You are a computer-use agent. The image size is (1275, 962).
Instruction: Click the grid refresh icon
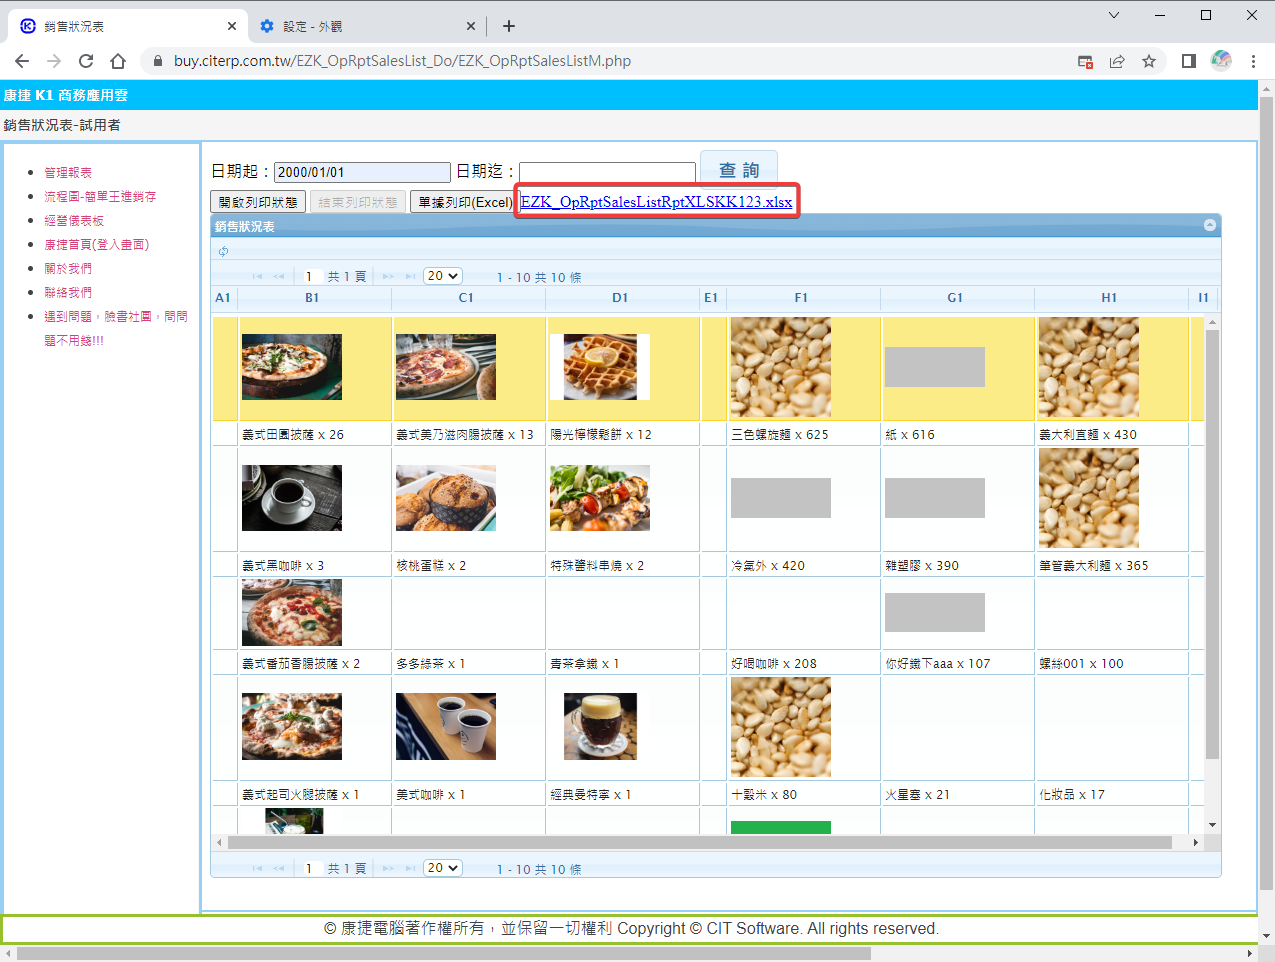tap(223, 251)
